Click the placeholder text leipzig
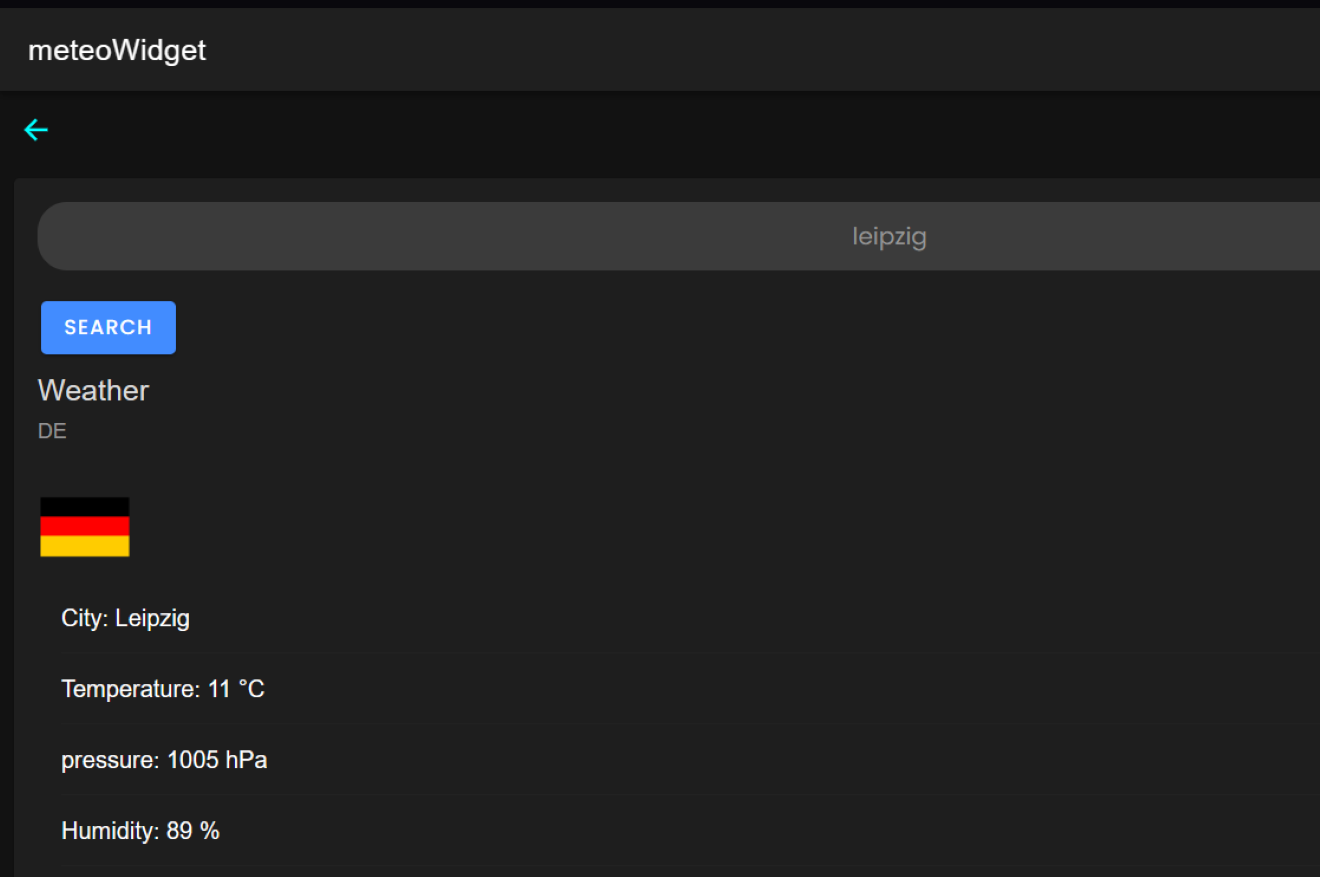The width and height of the screenshot is (1320, 877). click(x=889, y=236)
